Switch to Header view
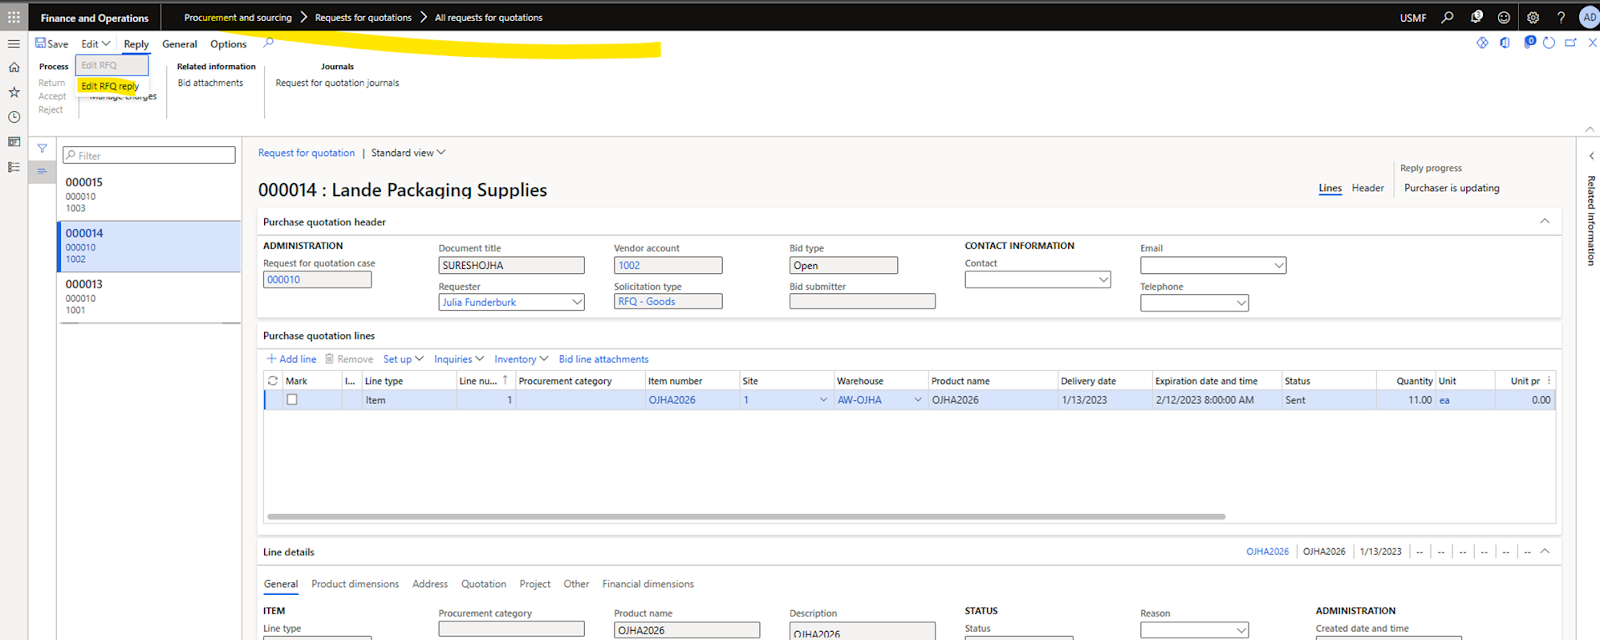This screenshot has height=640, width=1600. click(x=1368, y=188)
